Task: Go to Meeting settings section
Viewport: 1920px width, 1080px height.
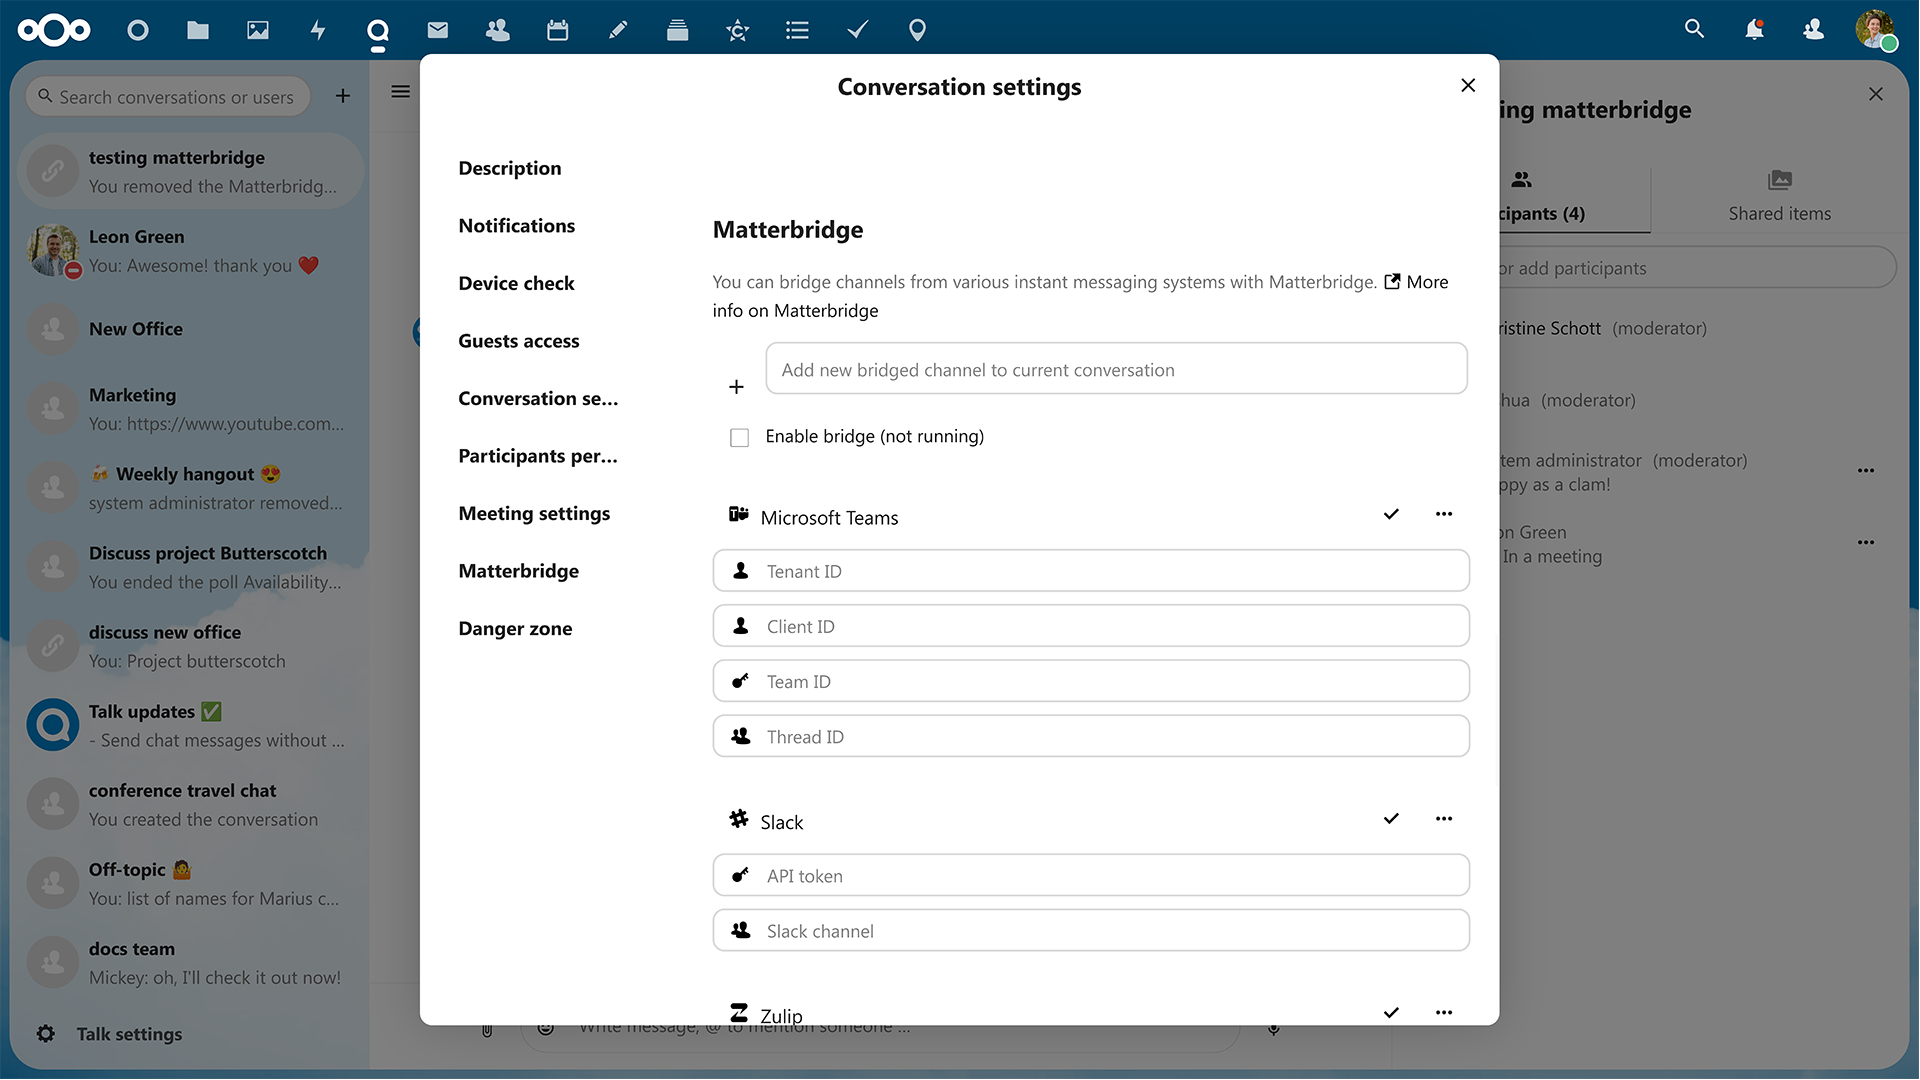Action: pos(534,514)
